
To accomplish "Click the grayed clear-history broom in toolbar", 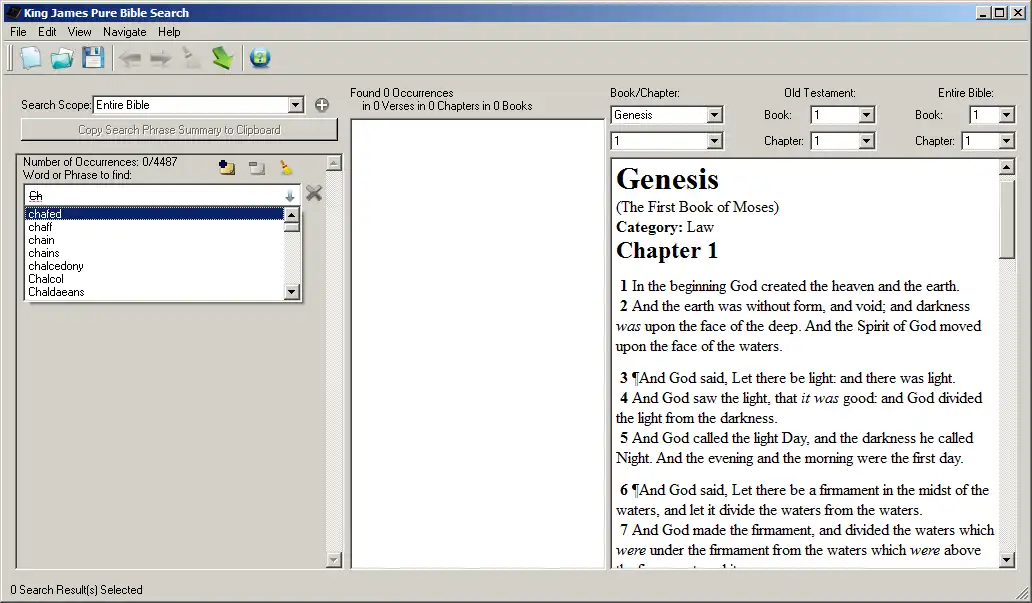I will [191, 58].
